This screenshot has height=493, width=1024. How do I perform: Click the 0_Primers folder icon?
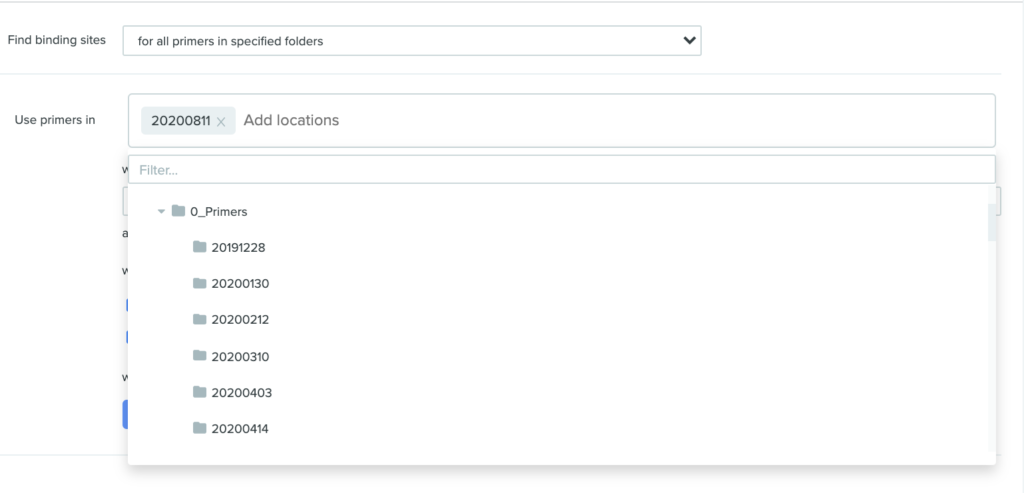coord(178,210)
